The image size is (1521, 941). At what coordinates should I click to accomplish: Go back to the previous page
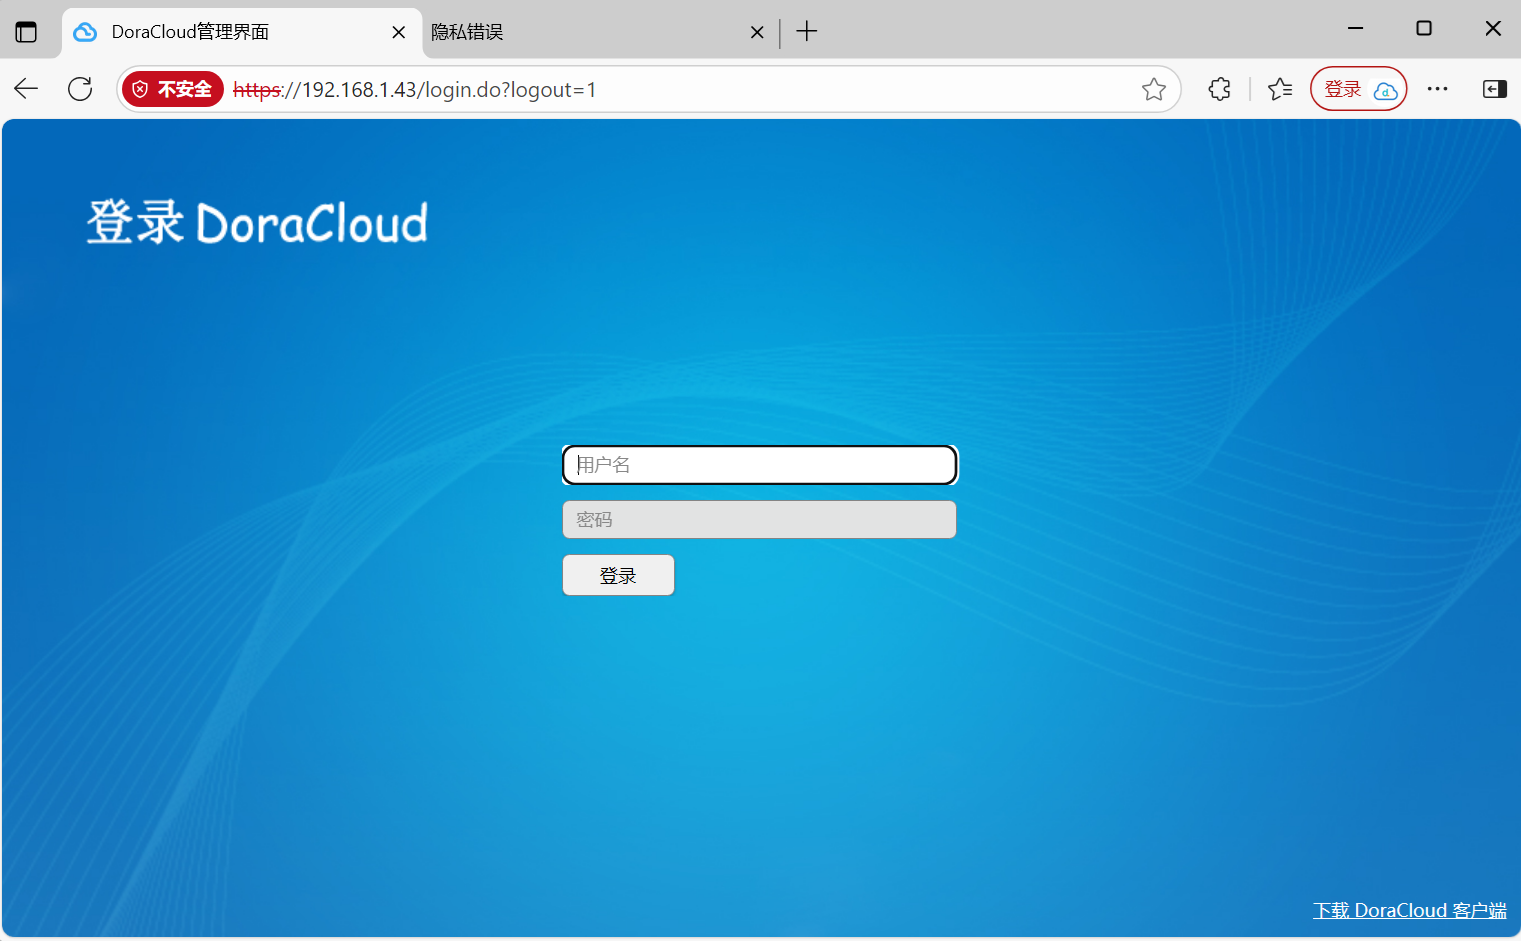[27, 89]
